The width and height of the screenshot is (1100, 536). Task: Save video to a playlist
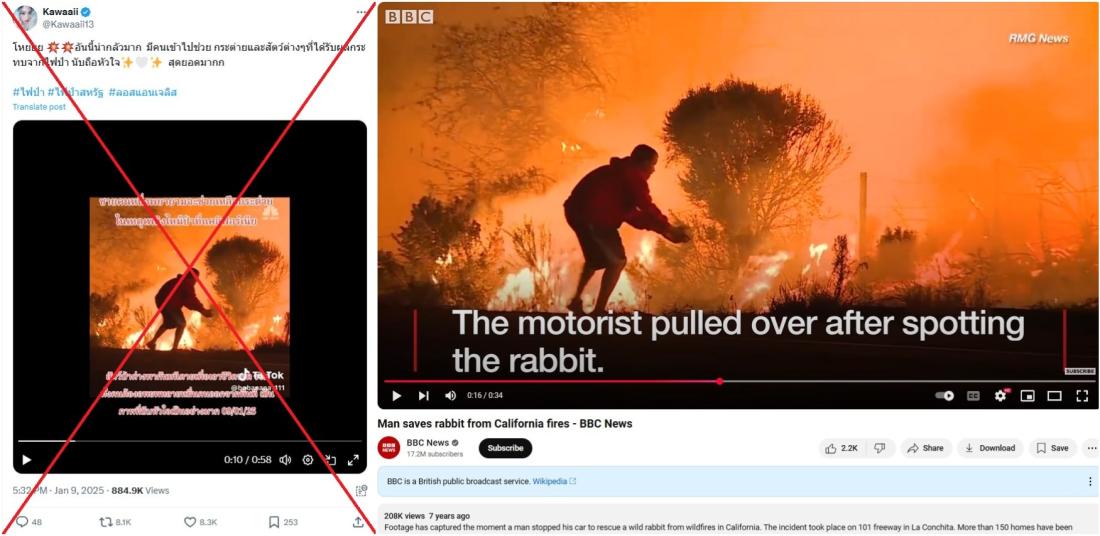point(1052,448)
